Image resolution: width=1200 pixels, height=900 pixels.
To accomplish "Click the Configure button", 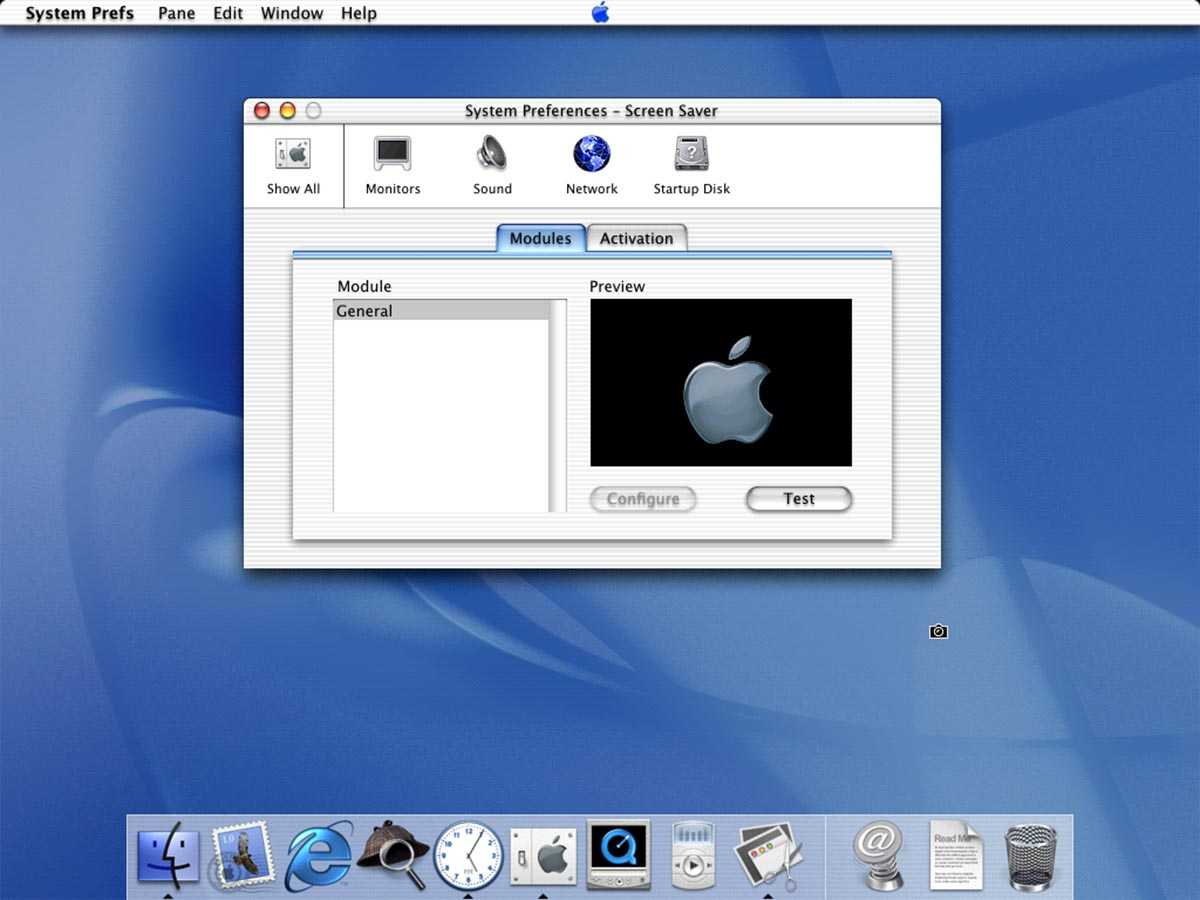I will pos(642,499).
